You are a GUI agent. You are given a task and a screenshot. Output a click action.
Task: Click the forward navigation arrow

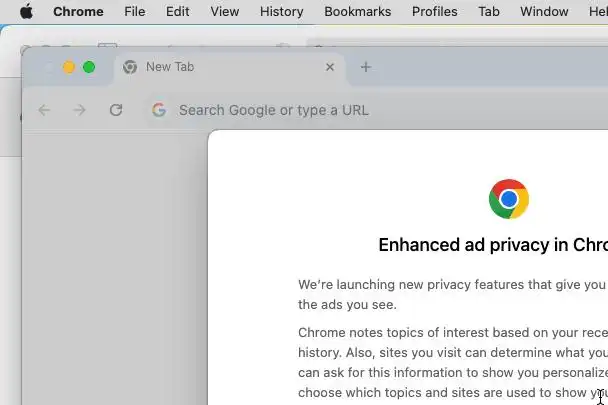point(79,110)
